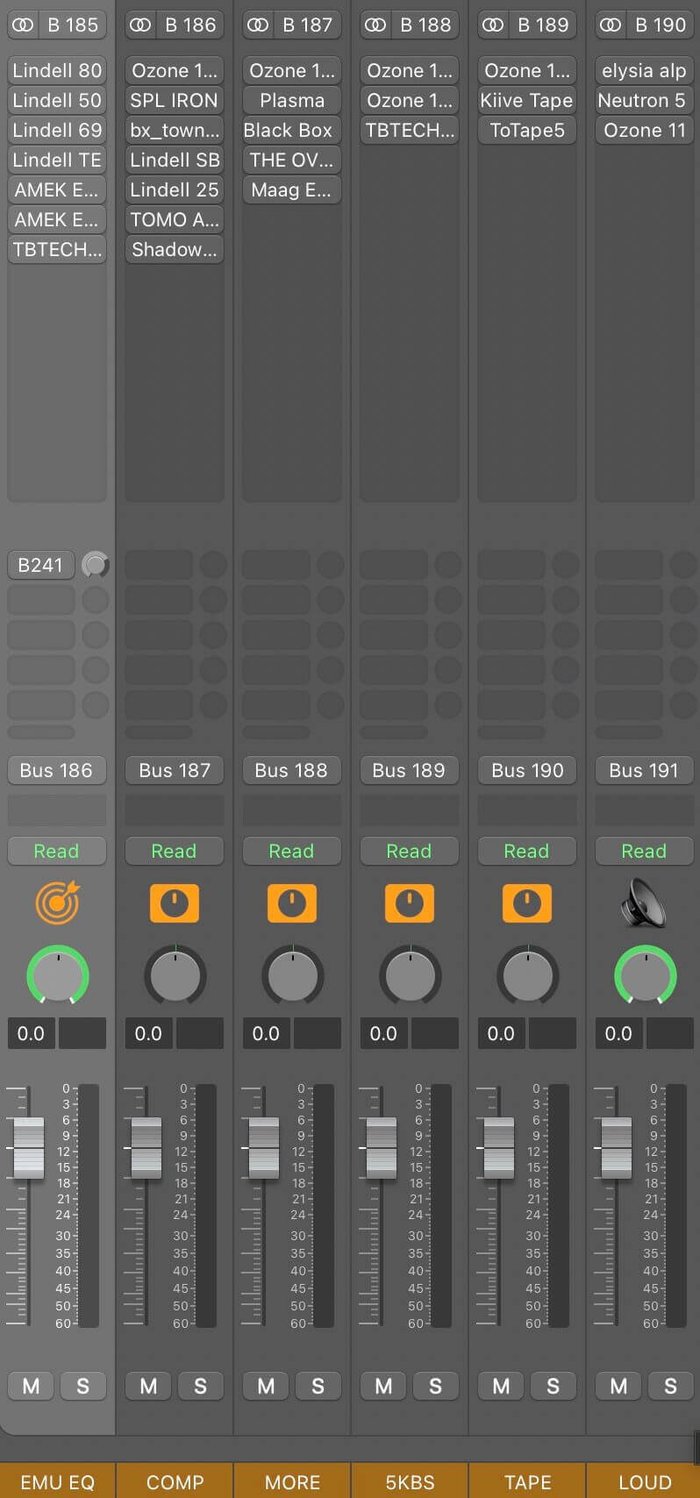Mute the EMU EQ channel
700x1498 pixels.
point(31,1386)
